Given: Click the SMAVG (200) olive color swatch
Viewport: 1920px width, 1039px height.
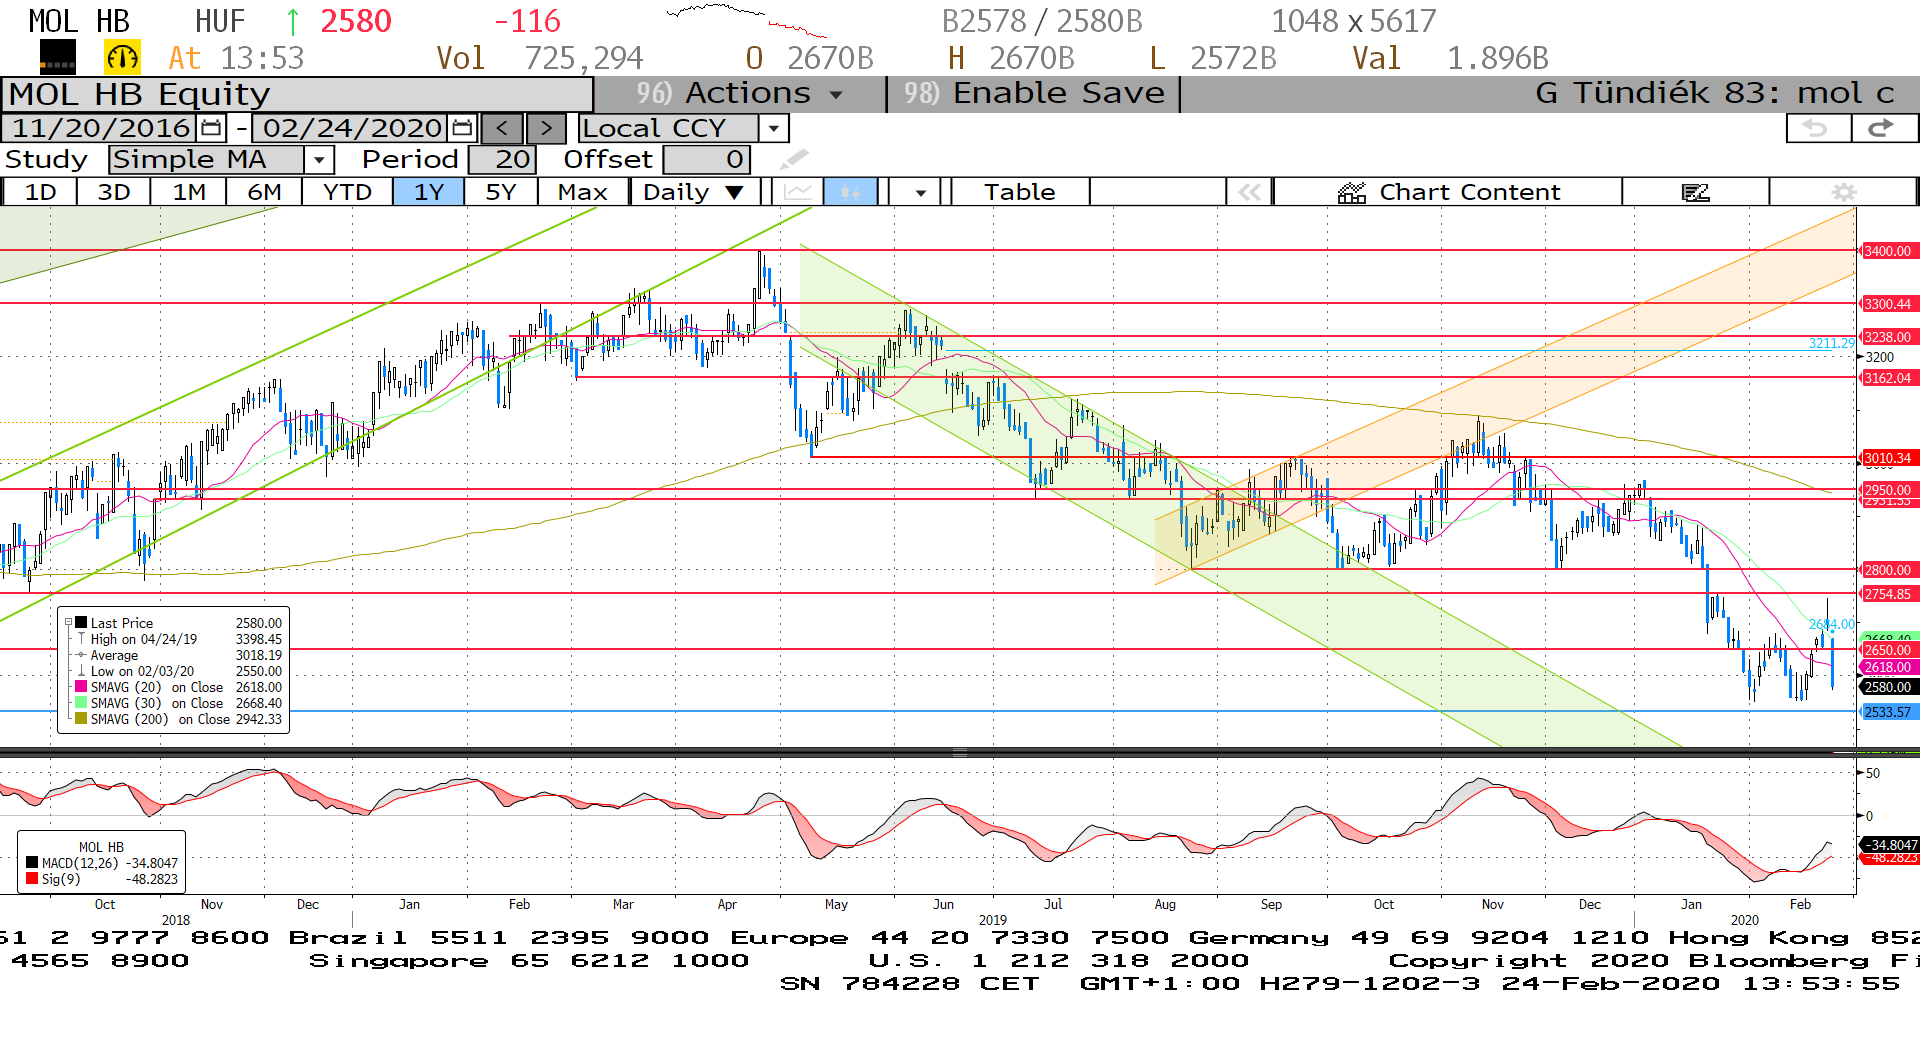Looking at the screenshot, I should (x=81, y=719).
